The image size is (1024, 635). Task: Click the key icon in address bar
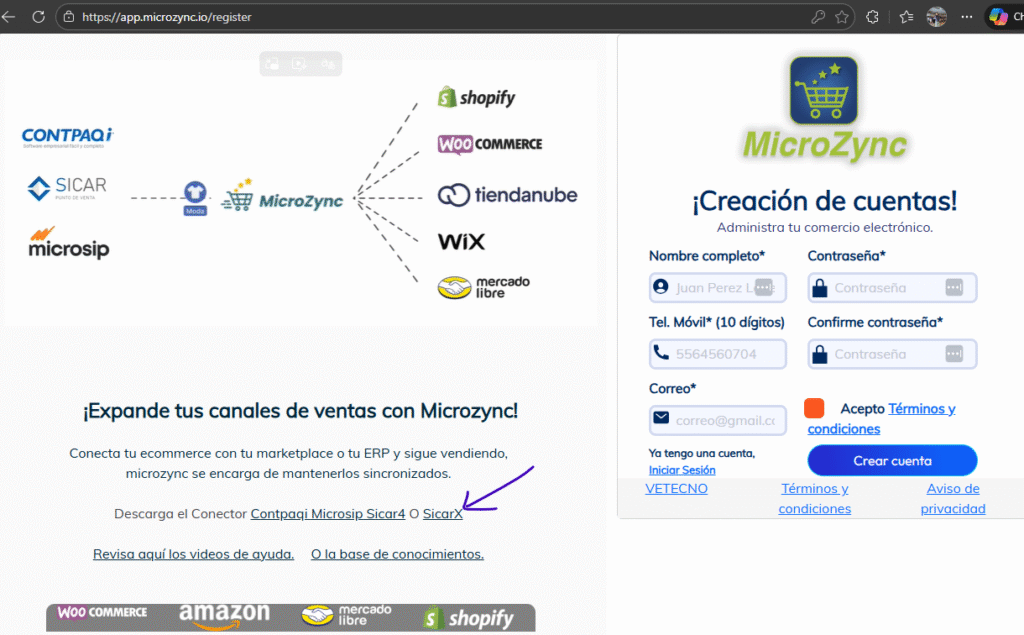[817, 17]
